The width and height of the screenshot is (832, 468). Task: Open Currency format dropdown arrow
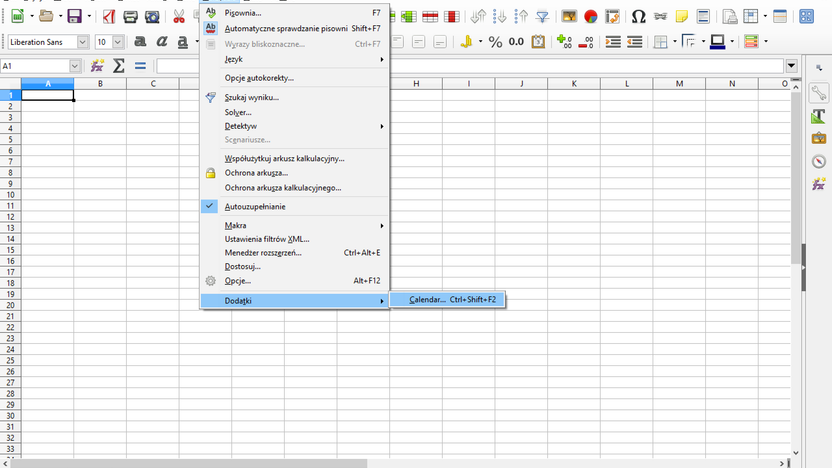[481, 41]
